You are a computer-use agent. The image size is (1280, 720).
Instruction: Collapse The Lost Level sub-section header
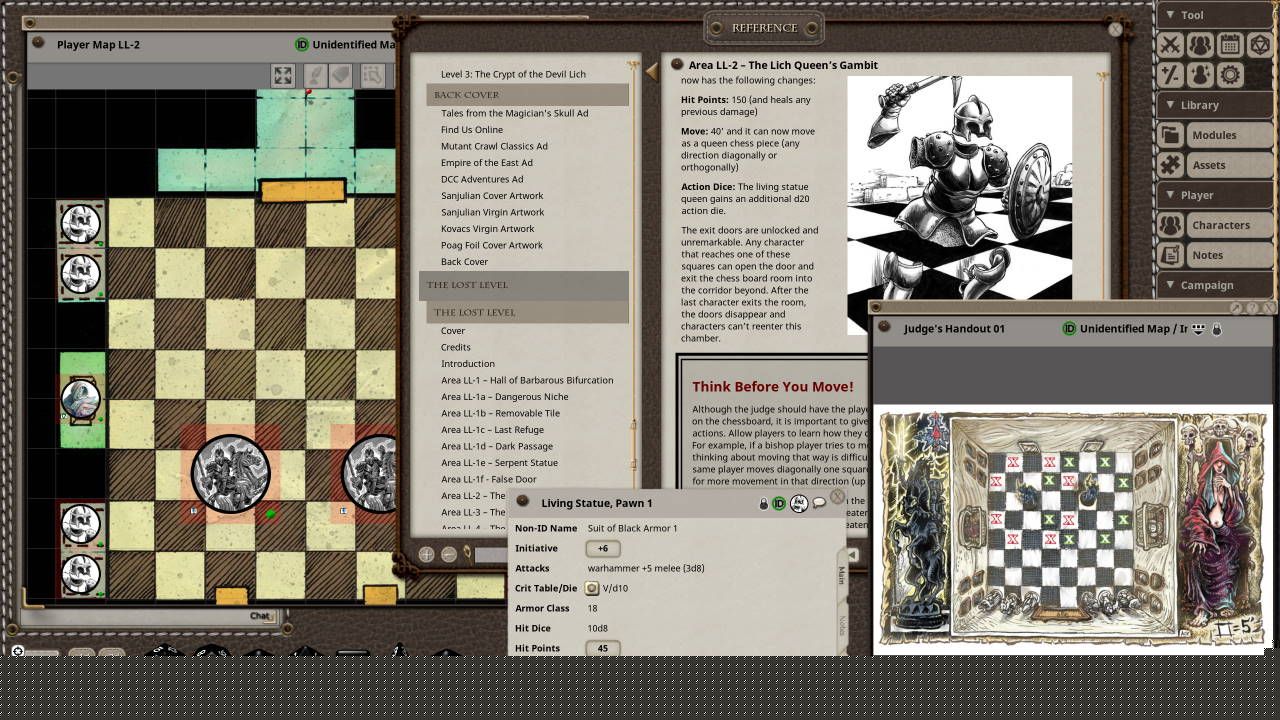click(527, 312)
